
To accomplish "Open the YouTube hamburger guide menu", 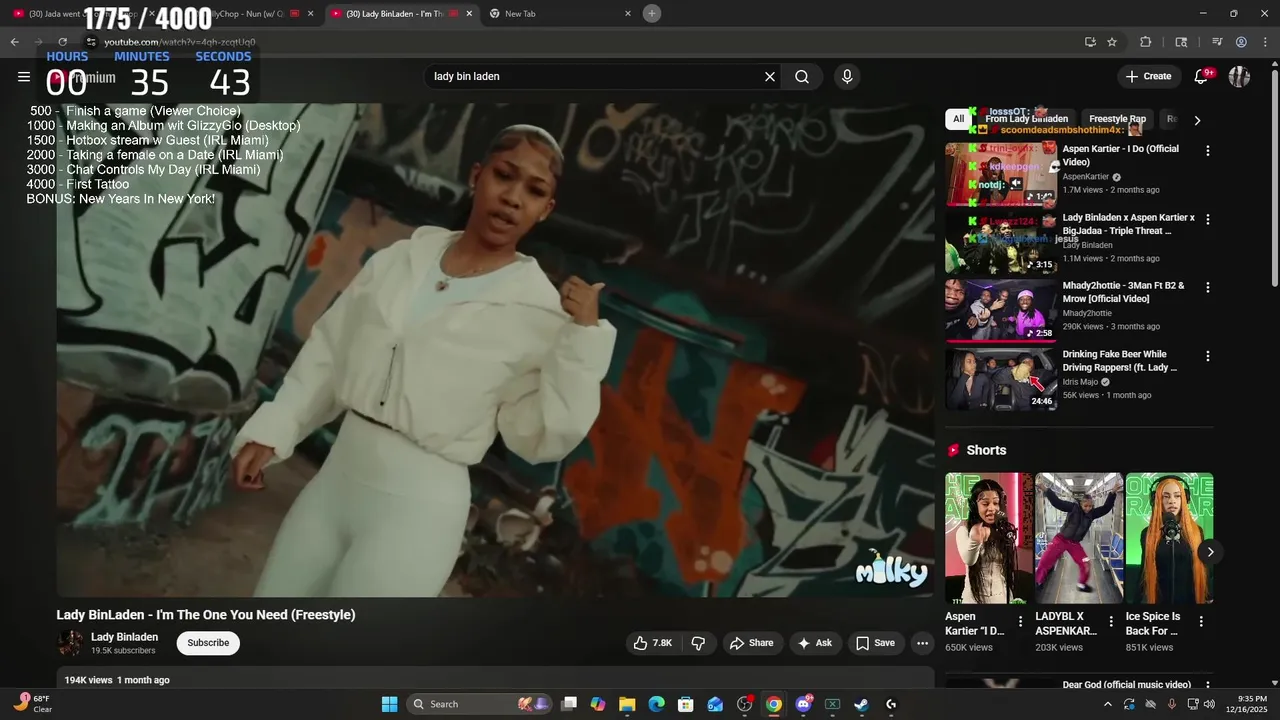I will pyautogui.click(x=24, y=76).
